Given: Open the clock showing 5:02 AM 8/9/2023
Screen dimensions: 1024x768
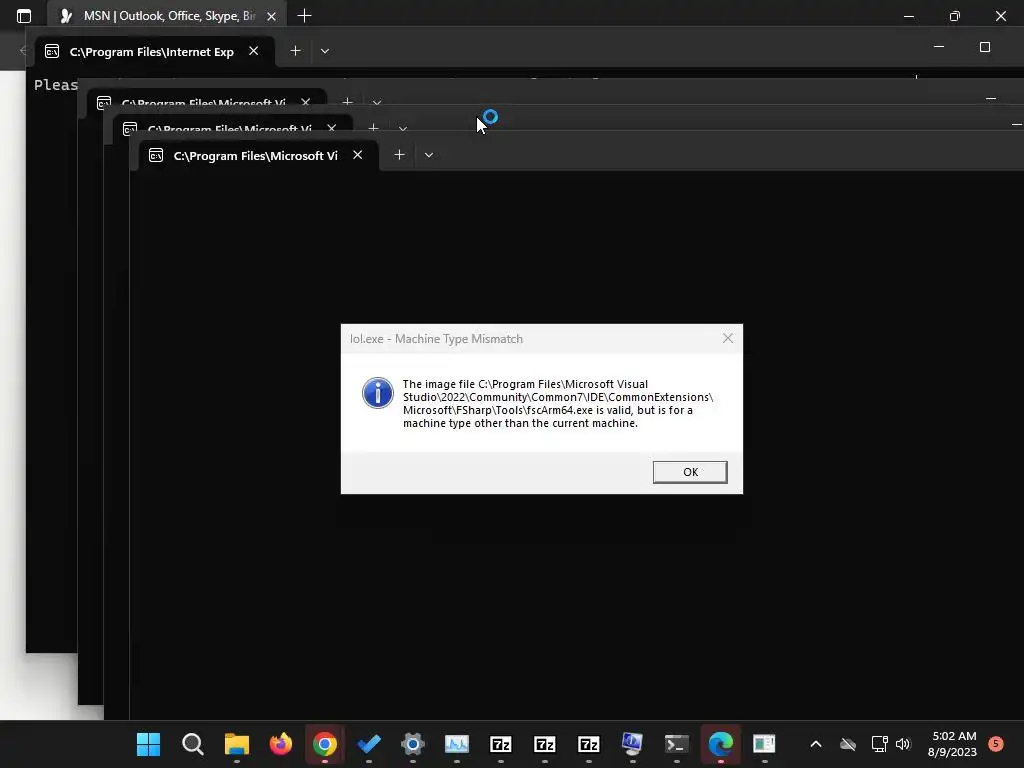Looking at the screenshot, I should tap(953, 744).
